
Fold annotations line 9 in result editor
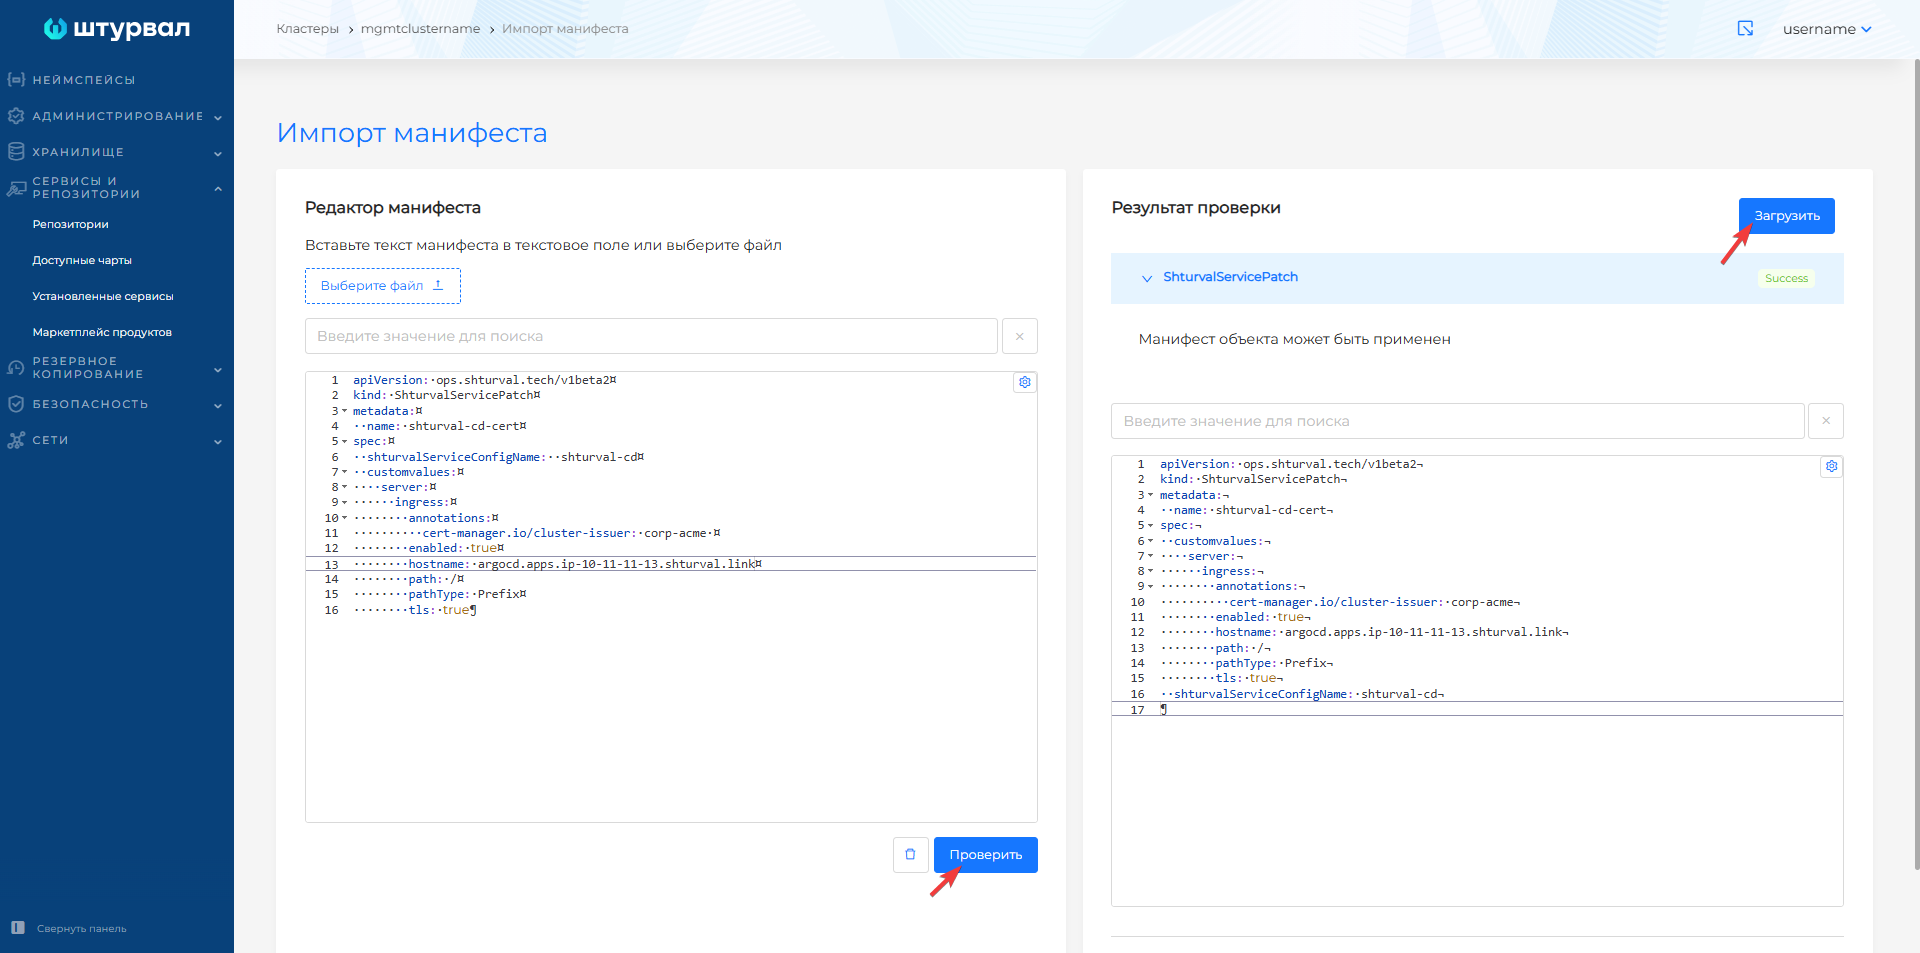click(1151, 586)
